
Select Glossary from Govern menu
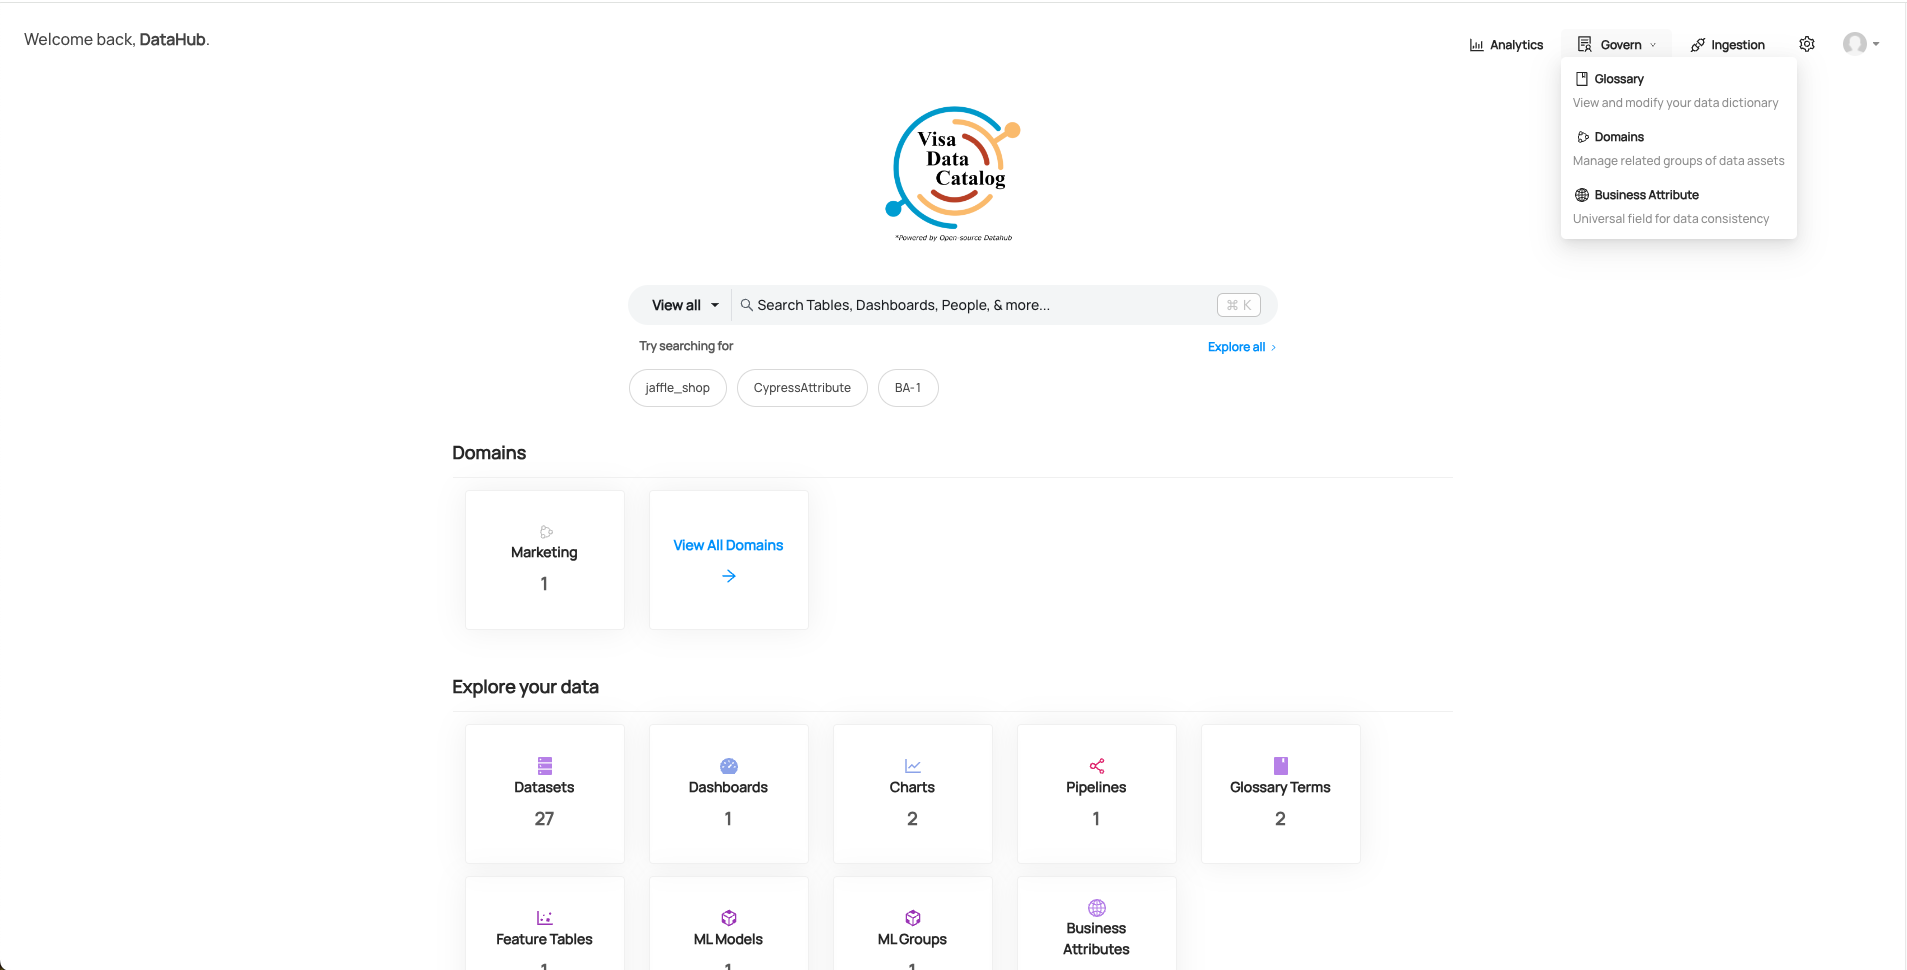1619,79
